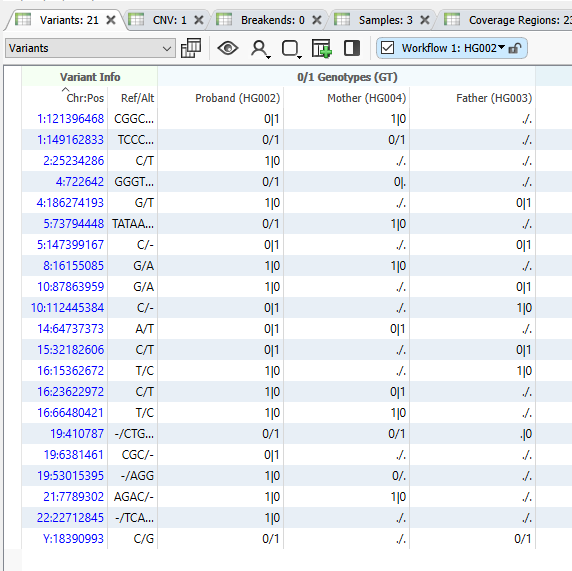The image size is (572, 571).
Task: Open variant link 22:22712845
Action: pyautogui.click(x=70, y=518)
